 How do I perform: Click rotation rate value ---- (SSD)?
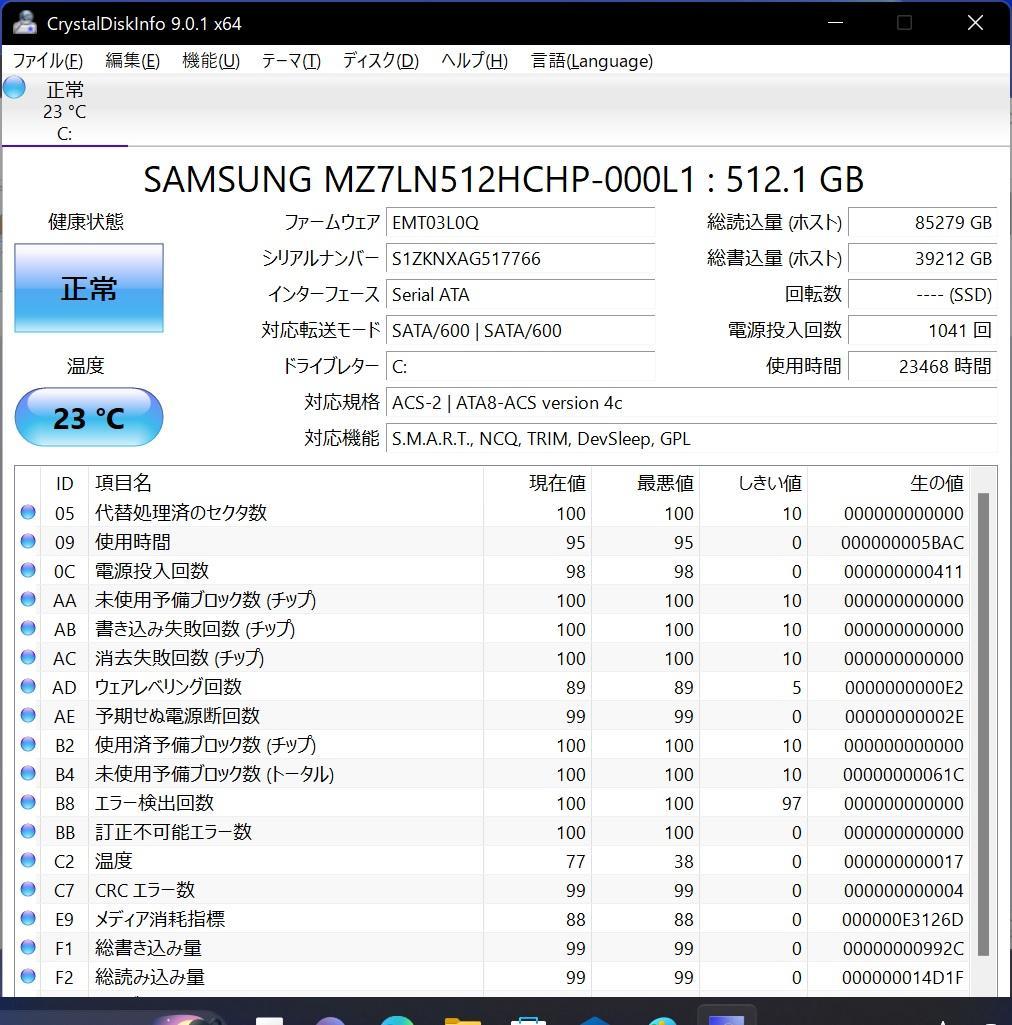tap(922, 294)
